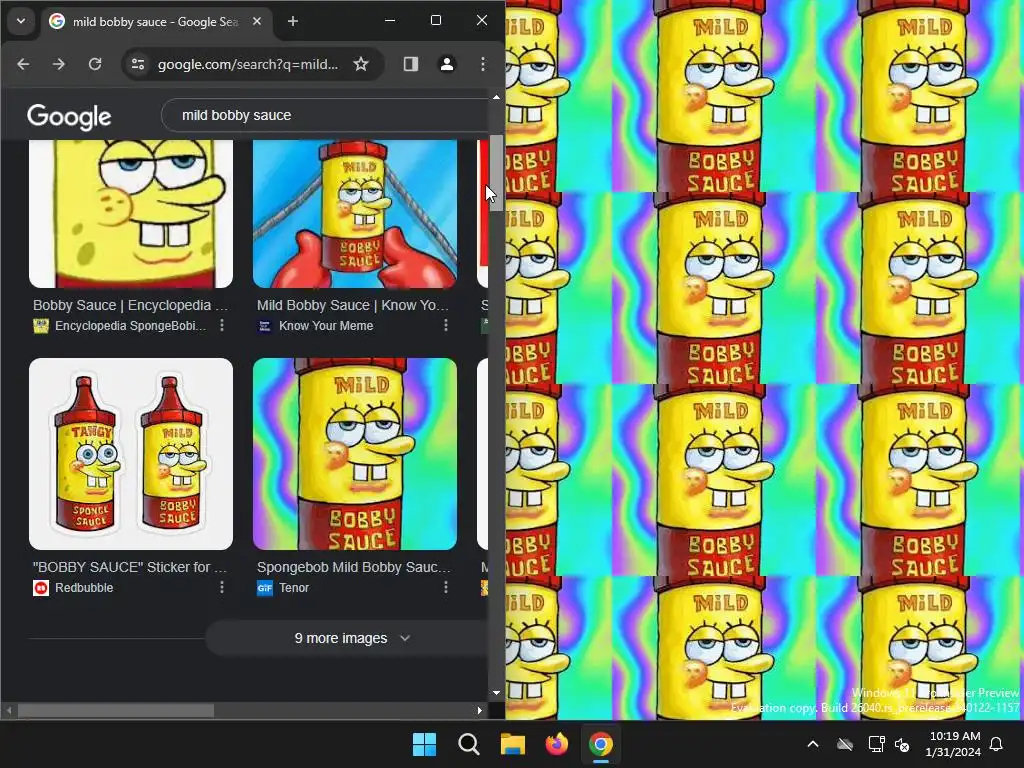Image resolution: width=1024 pixels, height=768 pixels.
Task: Open options menu for Redbubble result
Action: [x=222, y=587]
